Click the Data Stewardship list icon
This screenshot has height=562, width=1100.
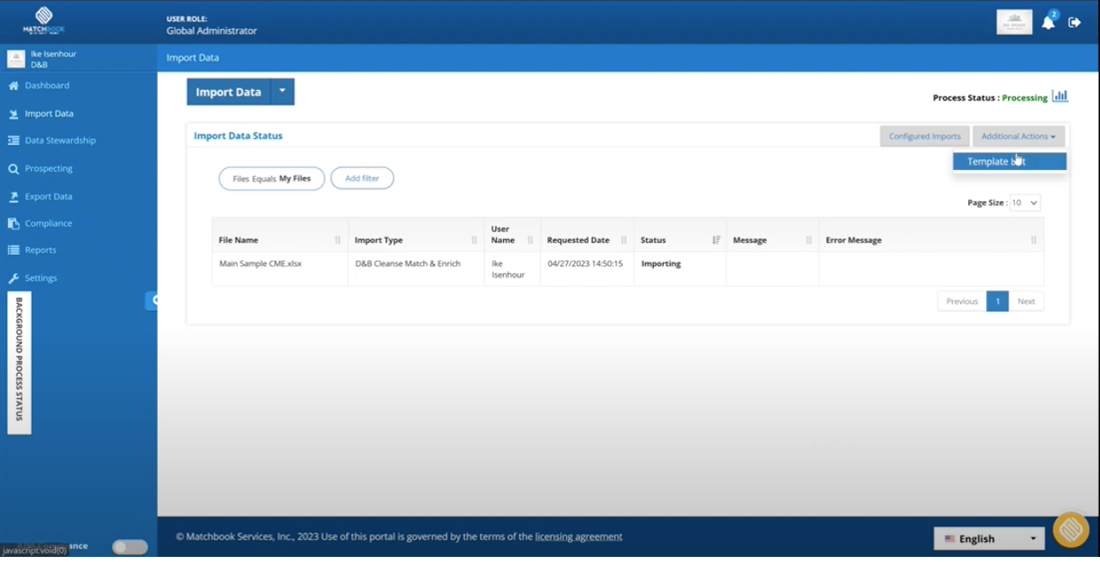click(13, 140)
